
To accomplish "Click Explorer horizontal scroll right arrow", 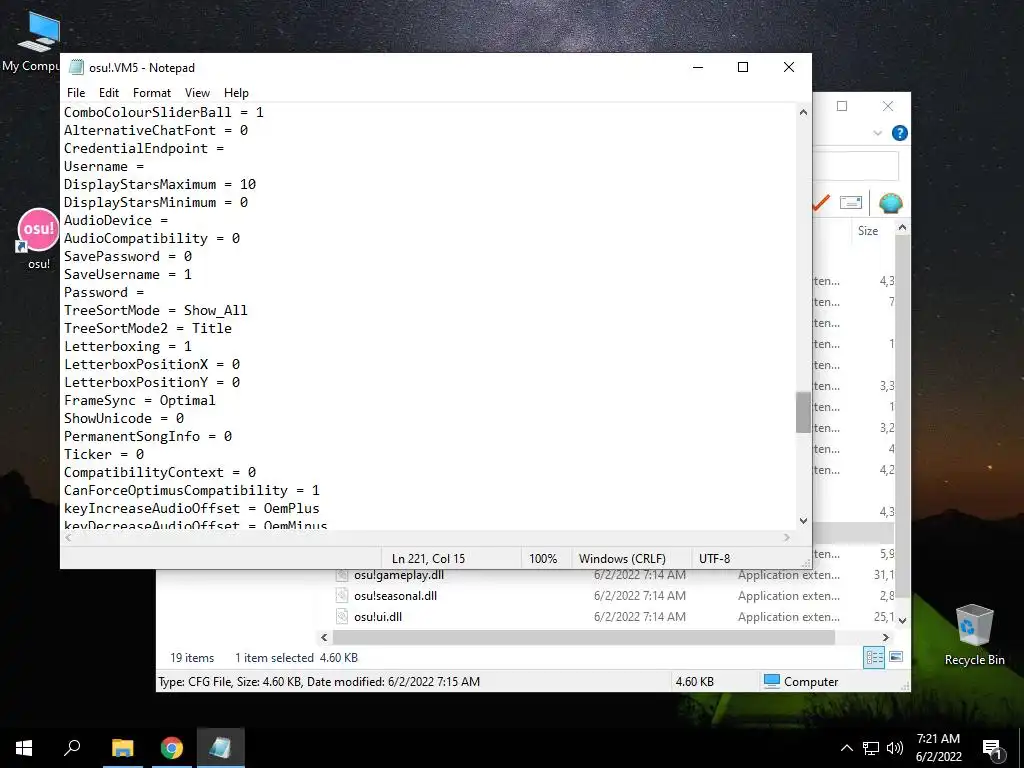I will point(886,637).
